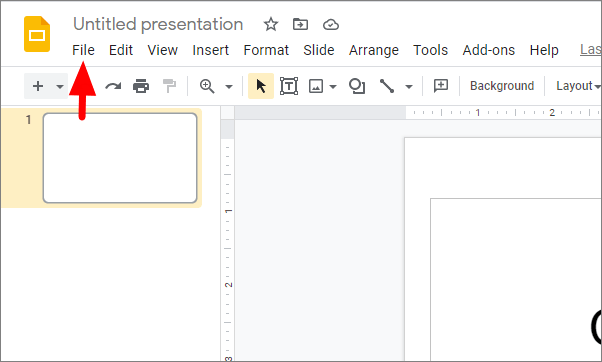Click the Print icon
This screenshot has height=362, width=602.
pos(141,86)
